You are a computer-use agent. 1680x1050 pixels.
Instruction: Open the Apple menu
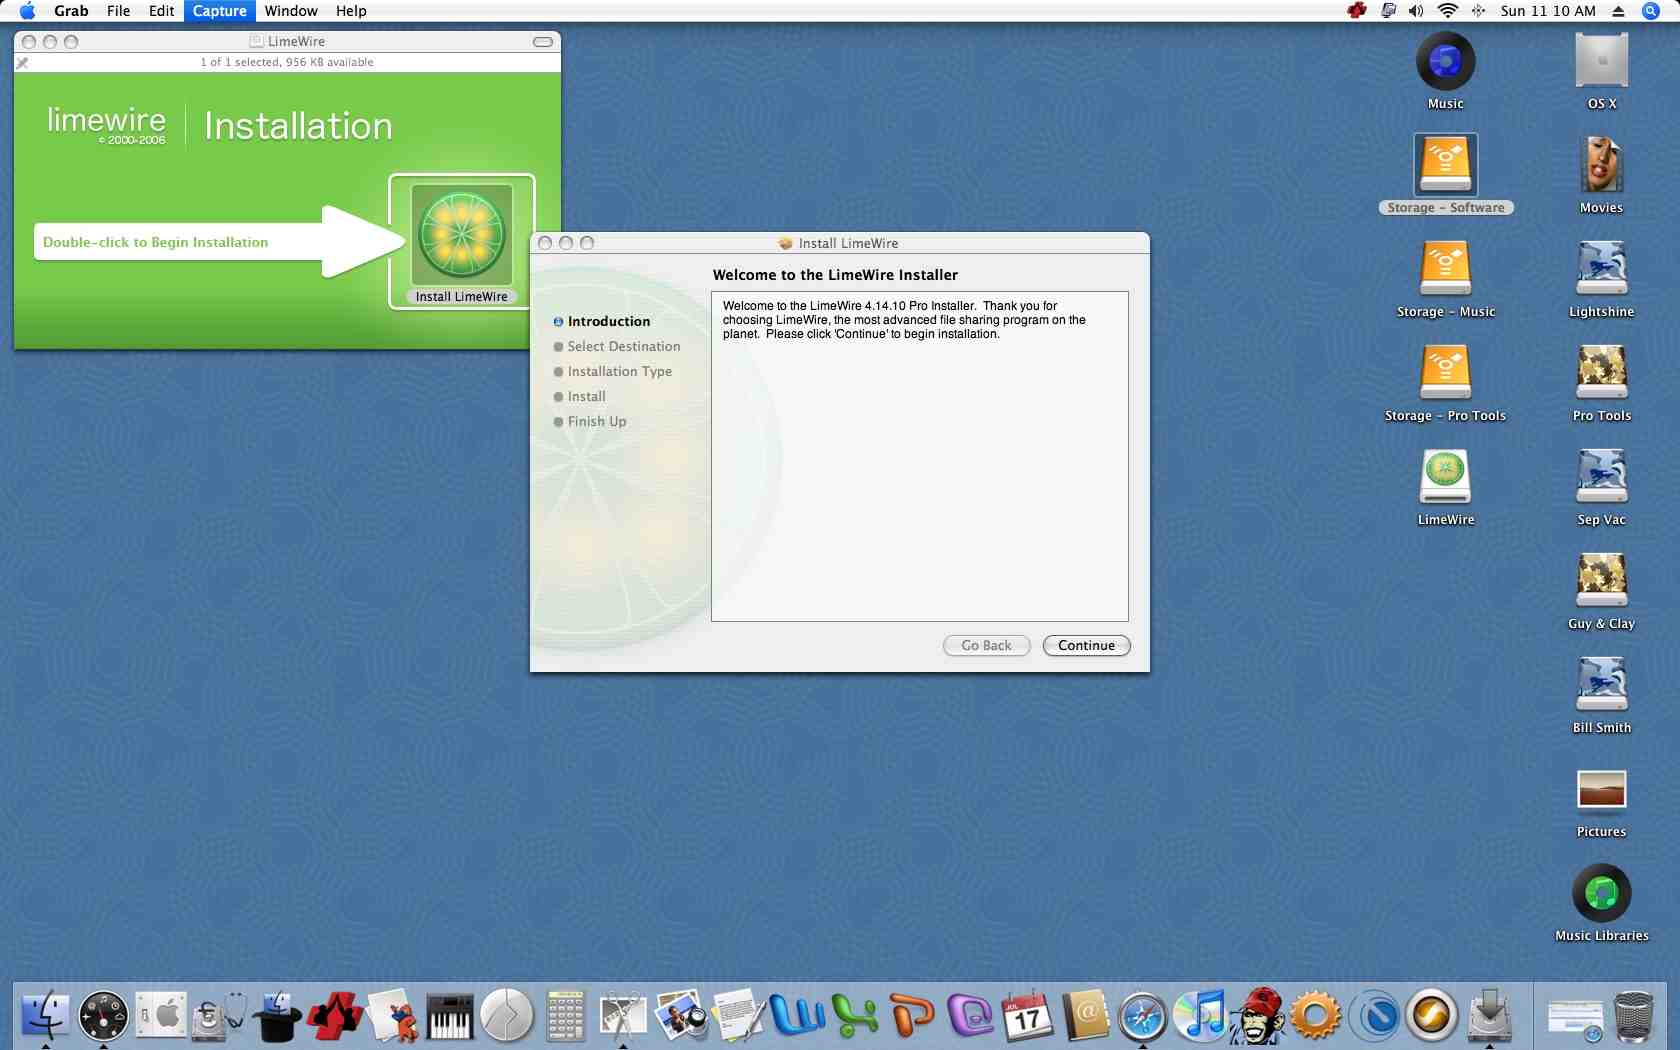click(x=27, y=11)
